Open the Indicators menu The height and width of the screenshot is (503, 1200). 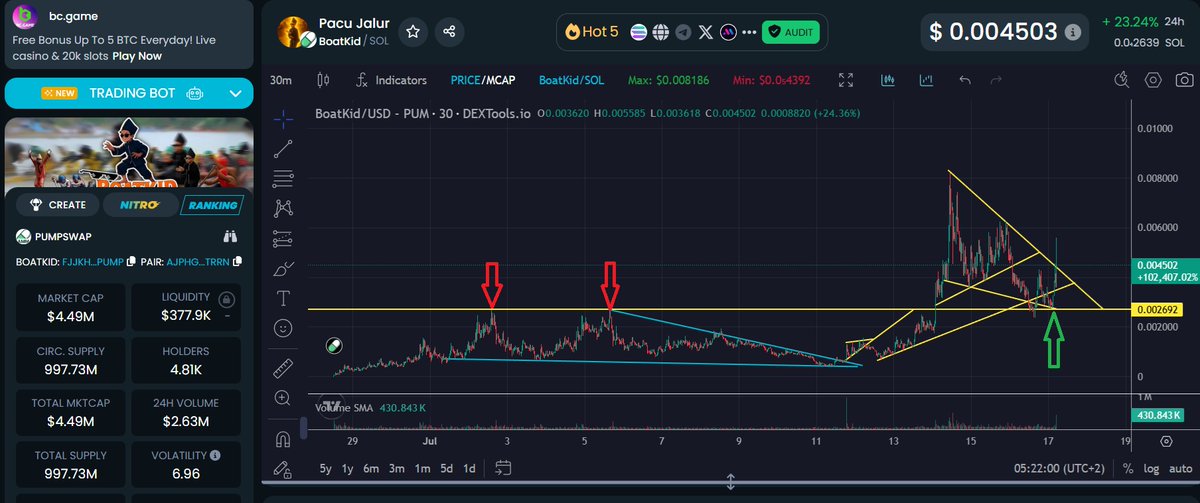pos(391,80)
